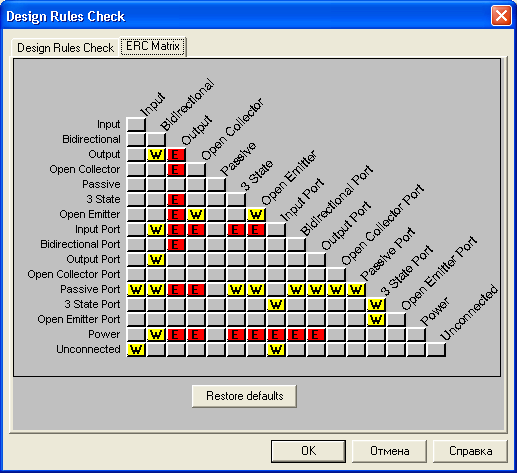The width and height of the screenshot is (517, 473).
Task: Toggle W cell at Open Emitter Port row, 3 State Port column
Action: coord(376,319)
